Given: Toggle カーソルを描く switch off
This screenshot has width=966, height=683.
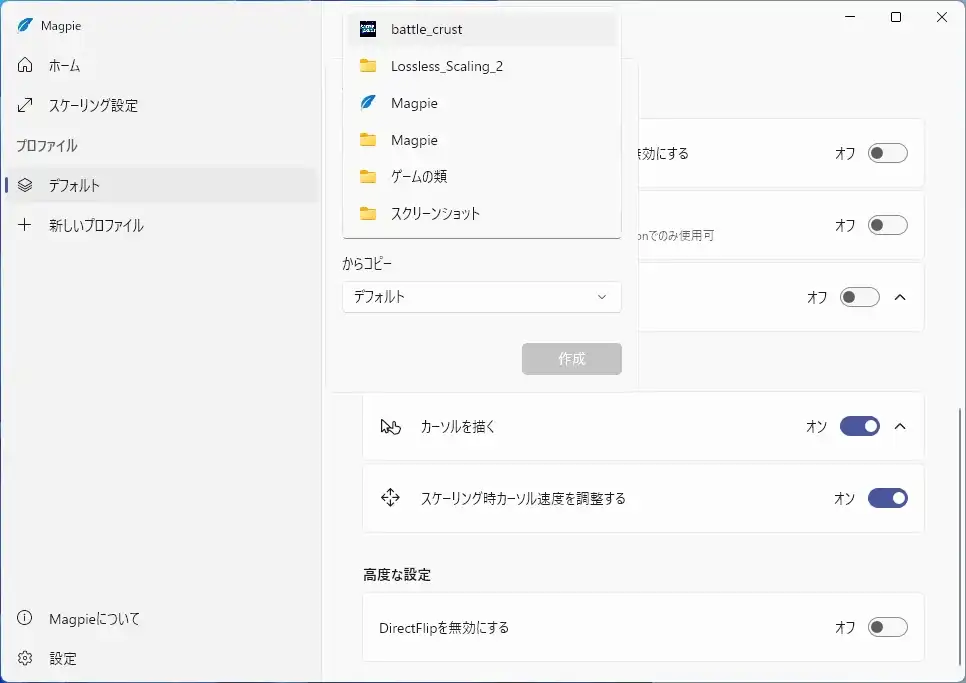Looking at the screenshot, I should tap(859, 427).
